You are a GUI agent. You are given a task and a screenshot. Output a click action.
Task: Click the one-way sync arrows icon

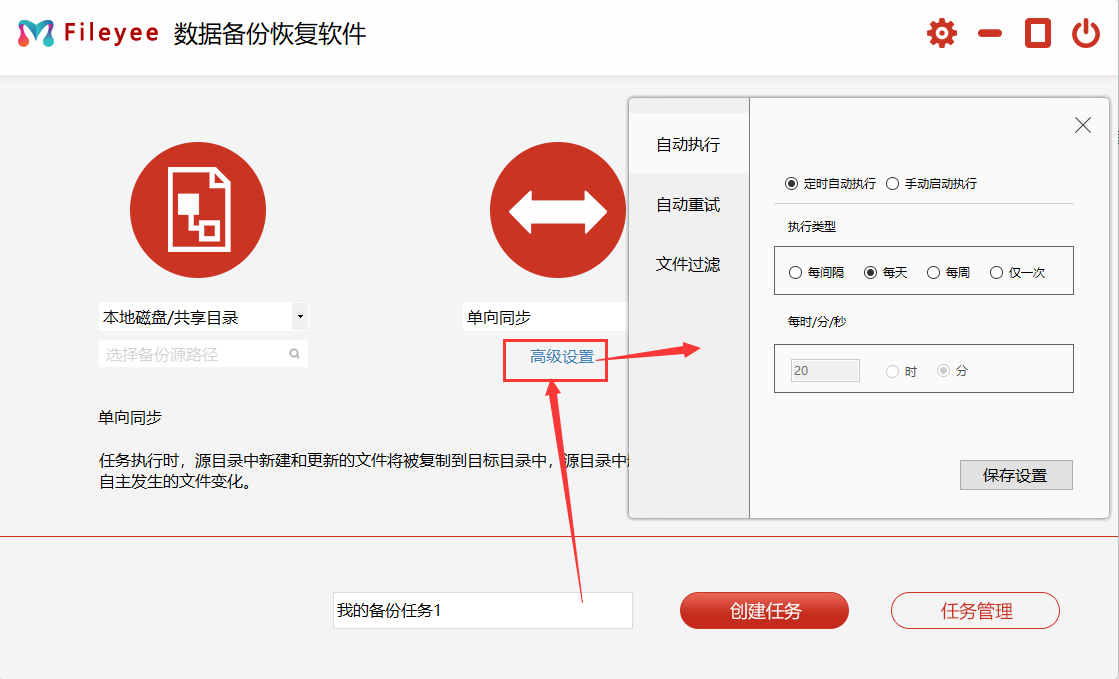click(557, 210)
